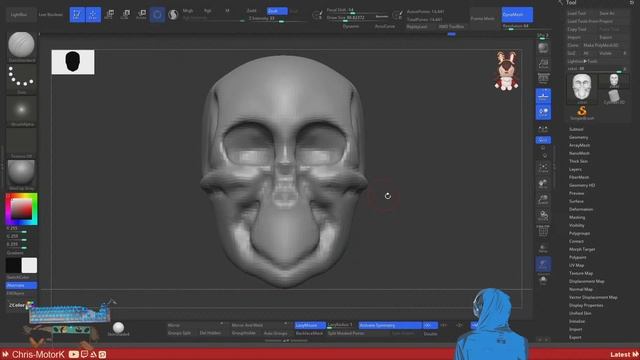Select the Cylinder3D tool thumbnail
Viewport: 640px width, 360px height.
coord(614,97)
